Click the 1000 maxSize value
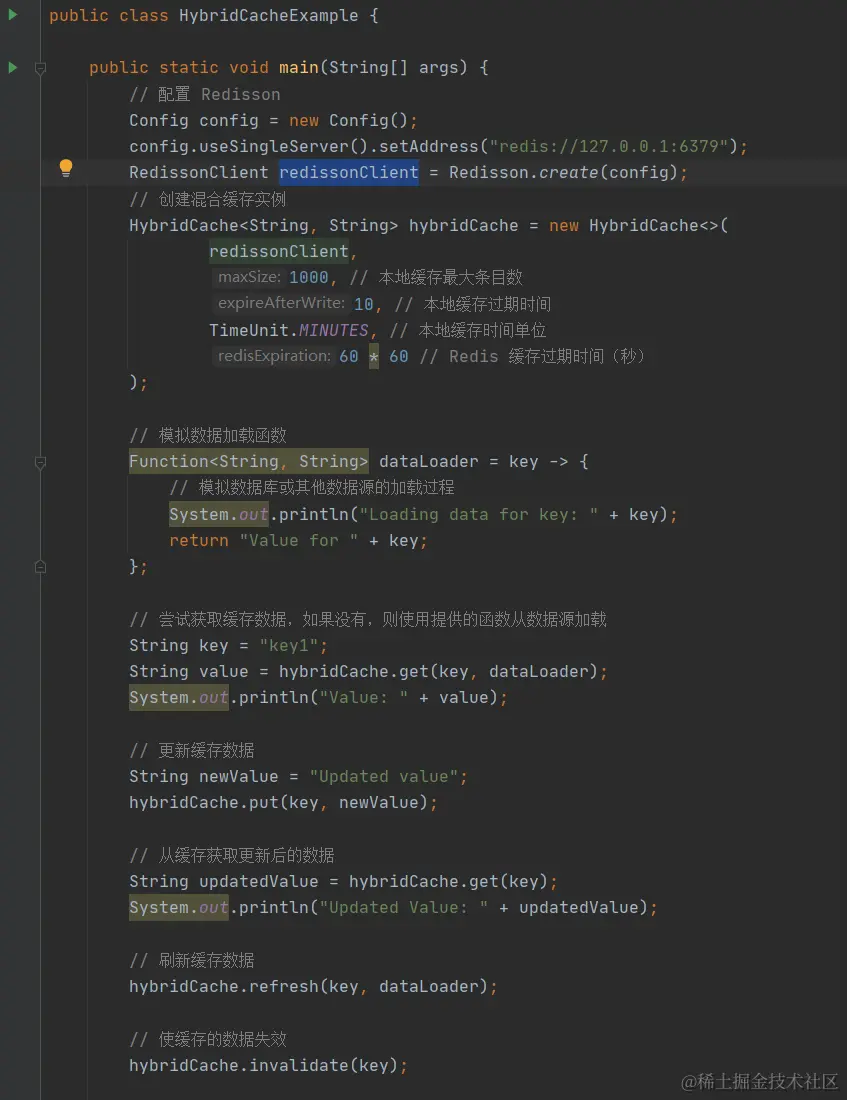This screenshot has width=847, height=1100. [x=309, y=278]
